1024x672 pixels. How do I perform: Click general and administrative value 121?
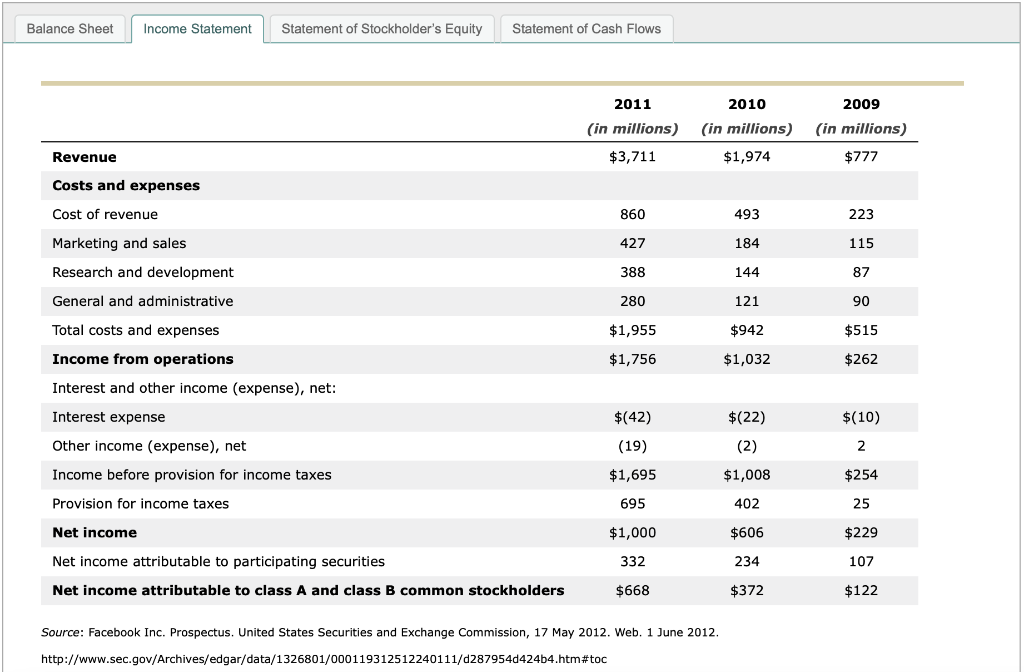[x=746, y=301]
